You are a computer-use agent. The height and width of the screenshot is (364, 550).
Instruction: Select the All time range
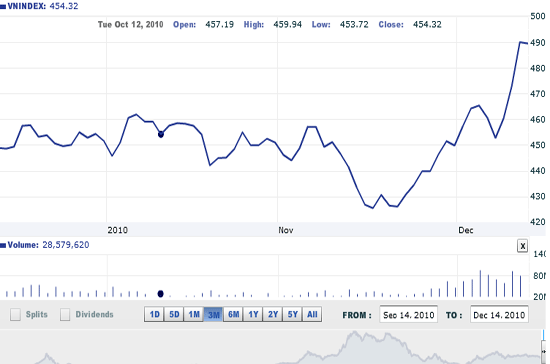[x=312, y=314]
